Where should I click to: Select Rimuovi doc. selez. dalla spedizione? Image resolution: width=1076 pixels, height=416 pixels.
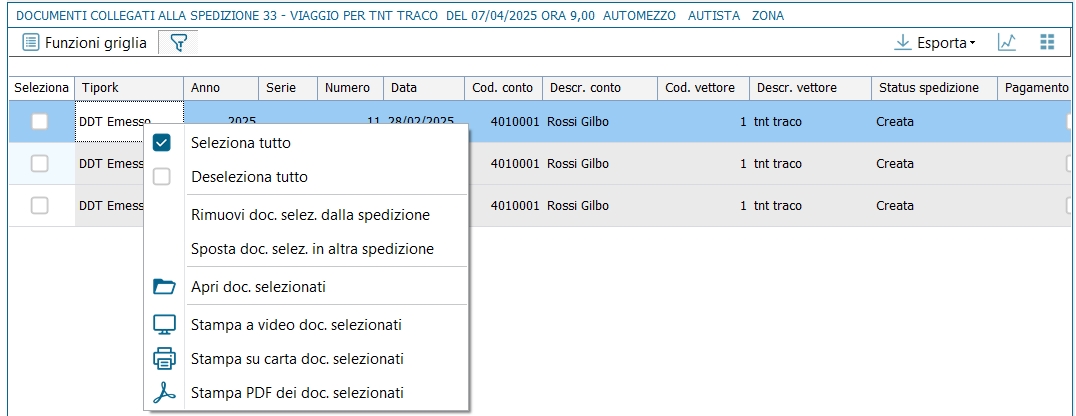(x=310, y=215)
